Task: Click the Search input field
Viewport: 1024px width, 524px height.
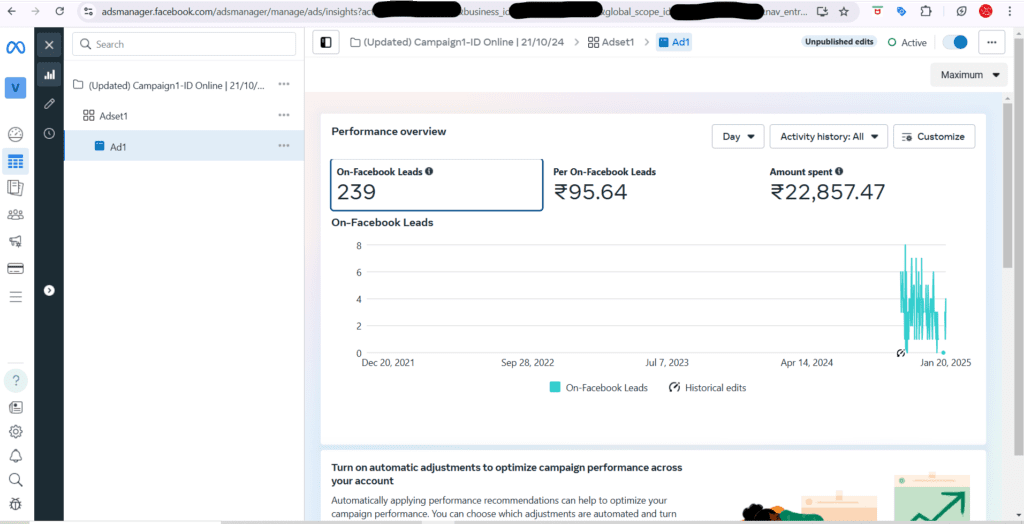Action: (184, 44)
